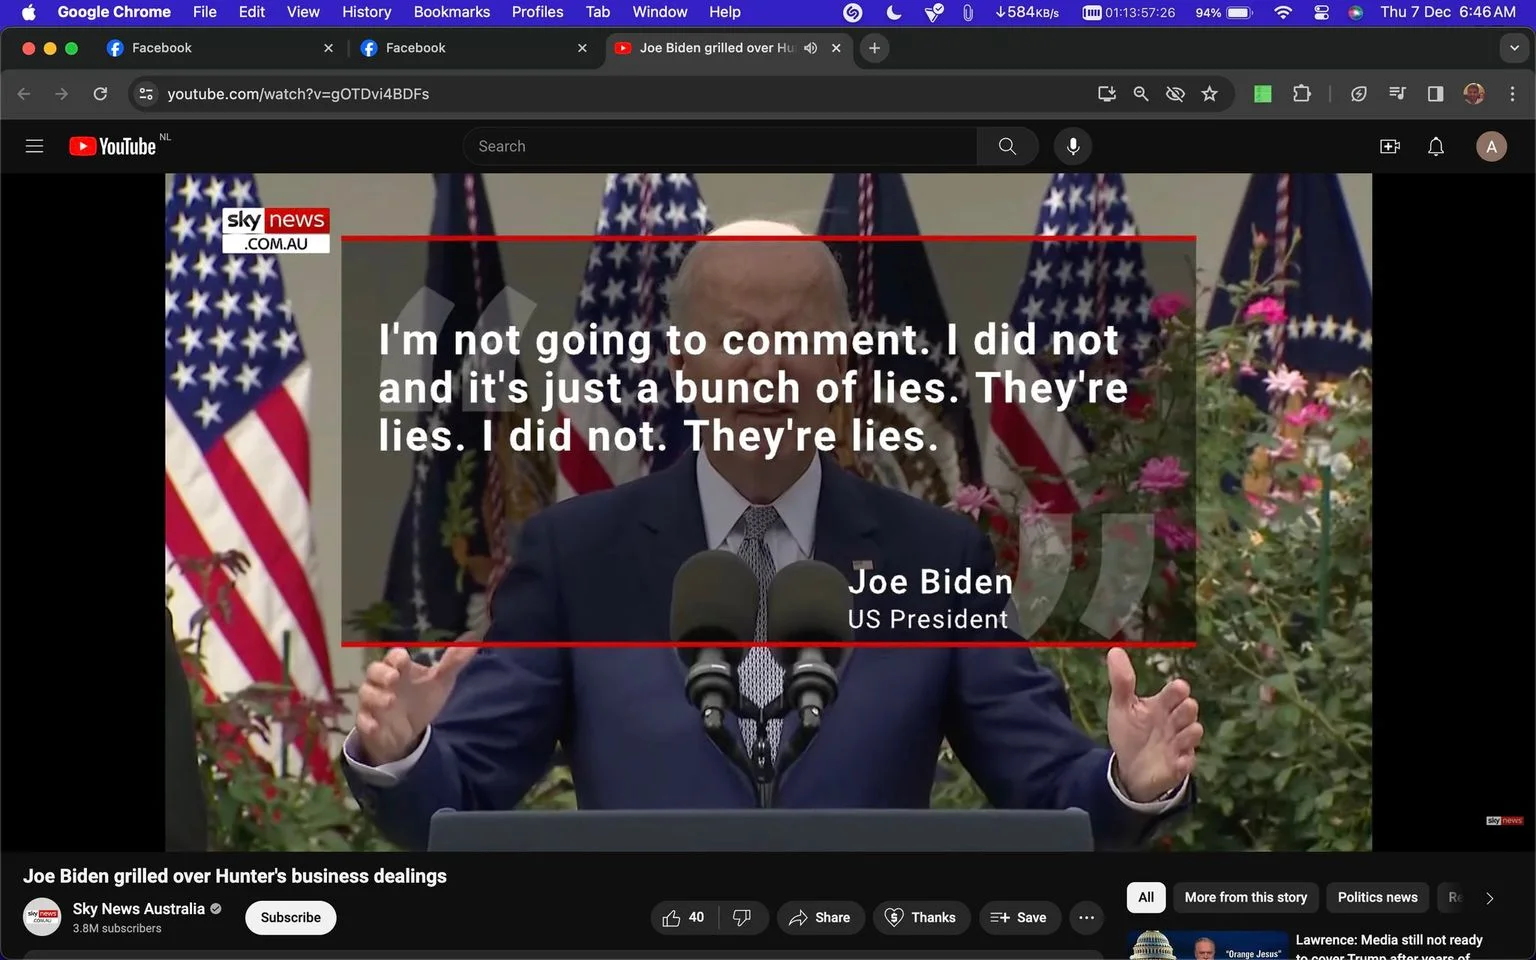1536x960 pixels.
Task: Open Chrome three-dot menu
Action: point(1512,94)
